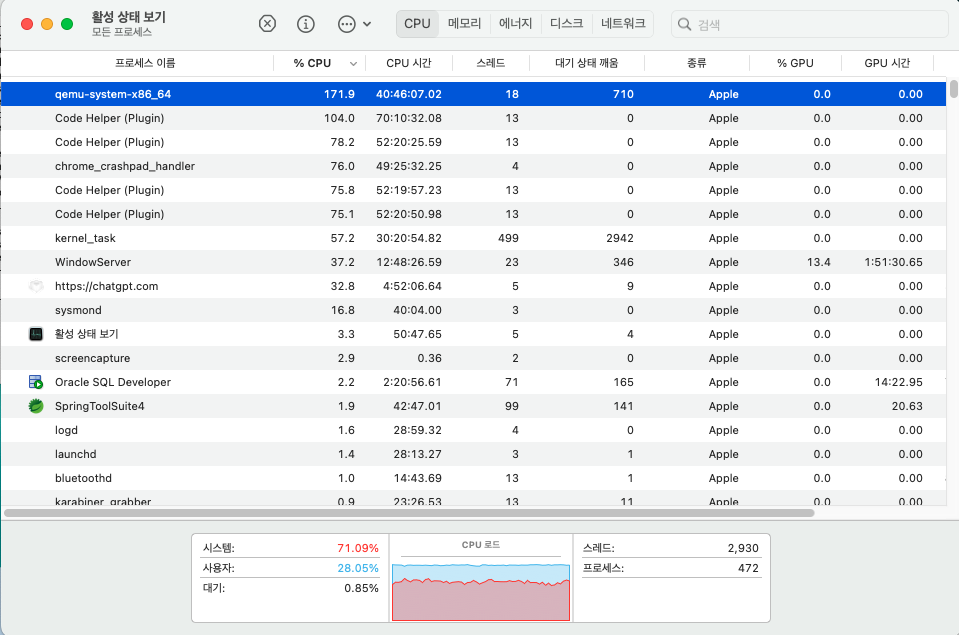Image resolution: width=959 pixels, height=635 pixels.
Task: Select the Code Helper (Plugin) row at 75.1 CPU
Action: (x=473, y=214)
